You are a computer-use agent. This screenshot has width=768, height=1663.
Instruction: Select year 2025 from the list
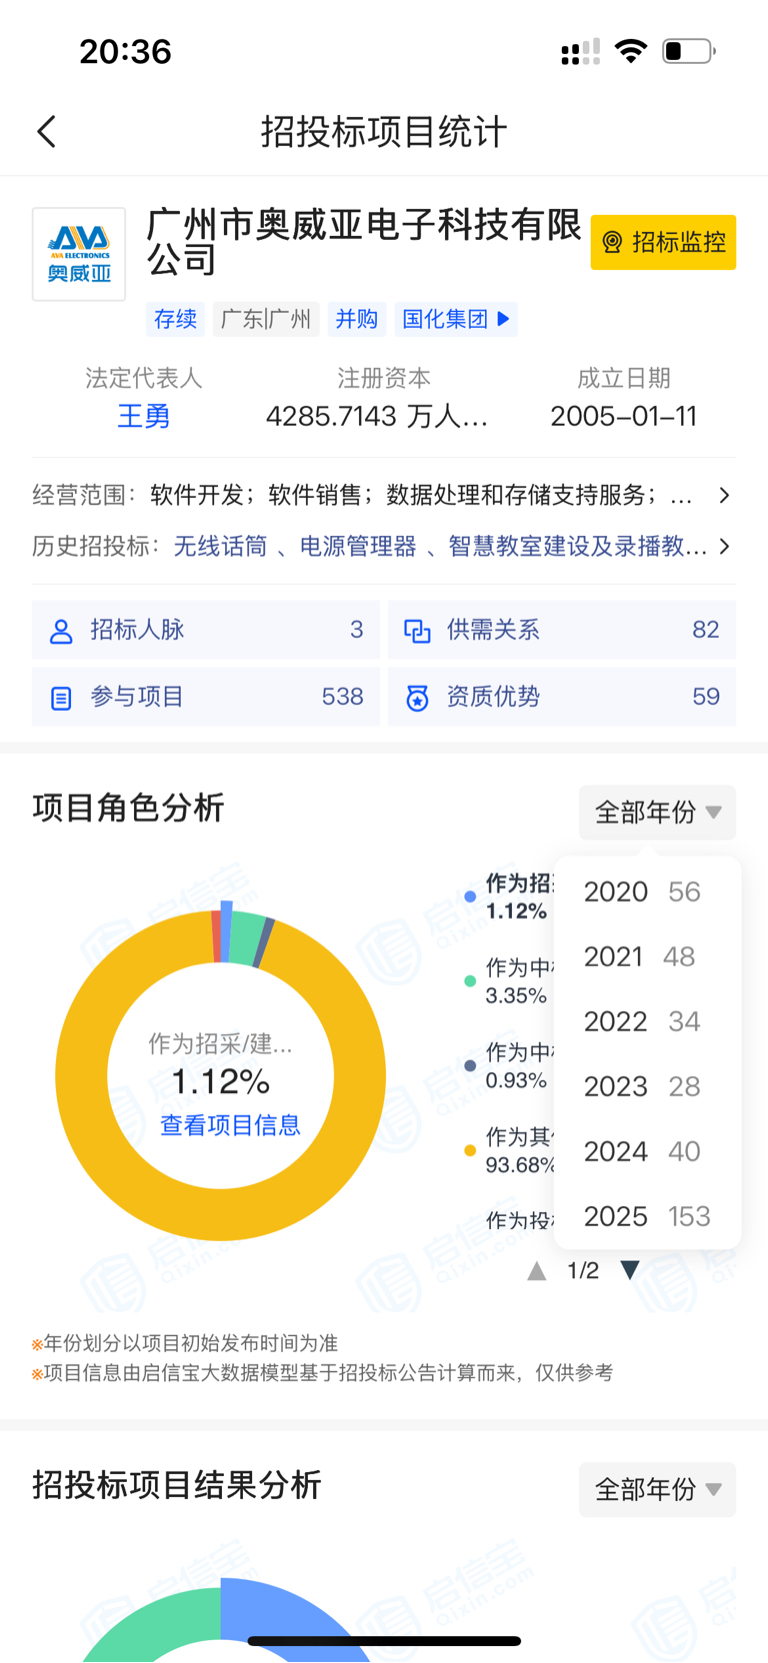[x=646, y=1216]
